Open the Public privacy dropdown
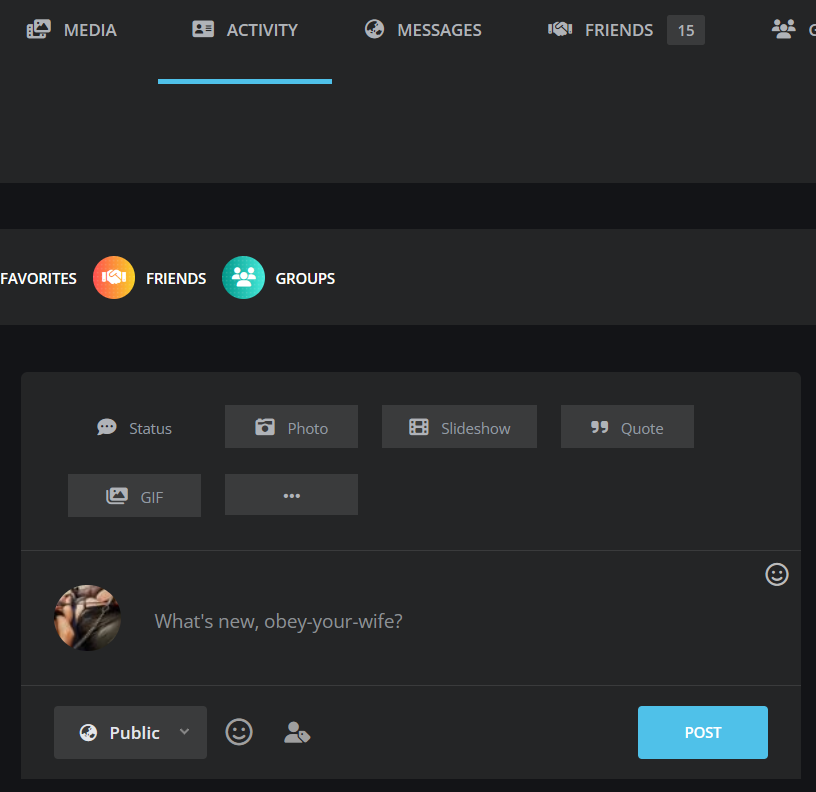Screen dimensions: 816x792 [122, 732]
